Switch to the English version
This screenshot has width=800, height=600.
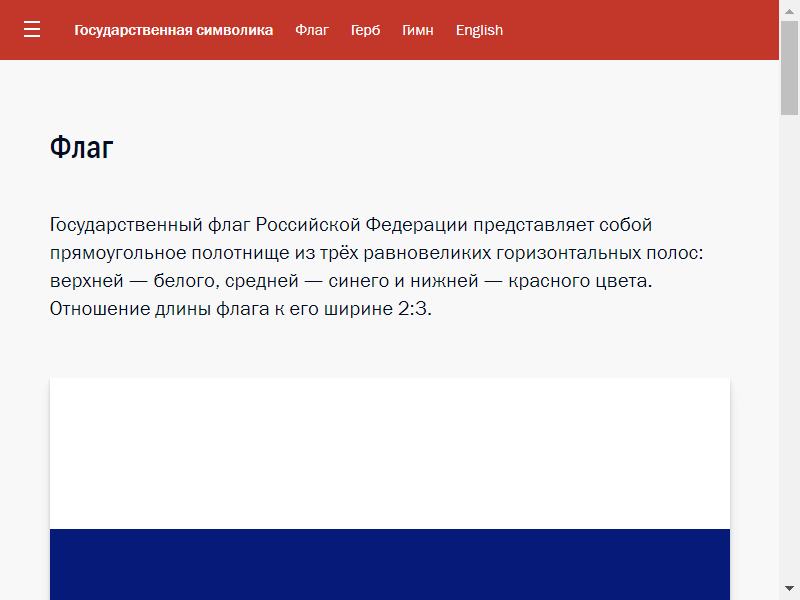(479, 30)
